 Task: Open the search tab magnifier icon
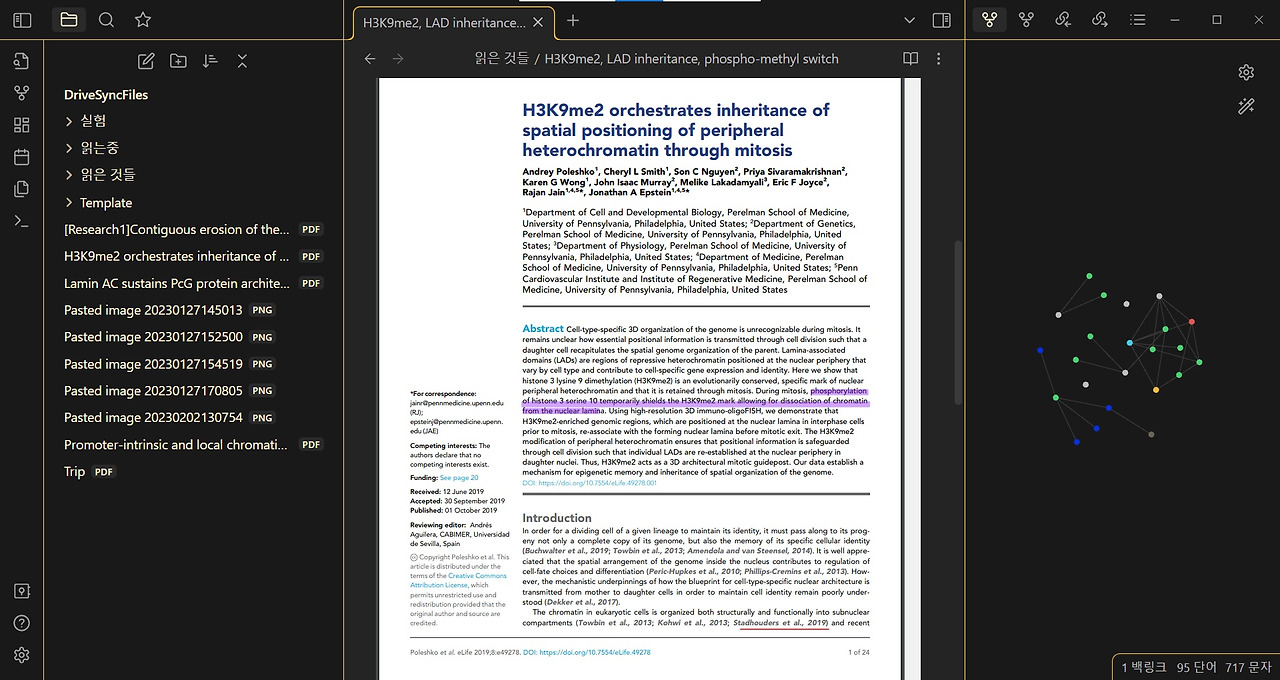coord(106,20)
